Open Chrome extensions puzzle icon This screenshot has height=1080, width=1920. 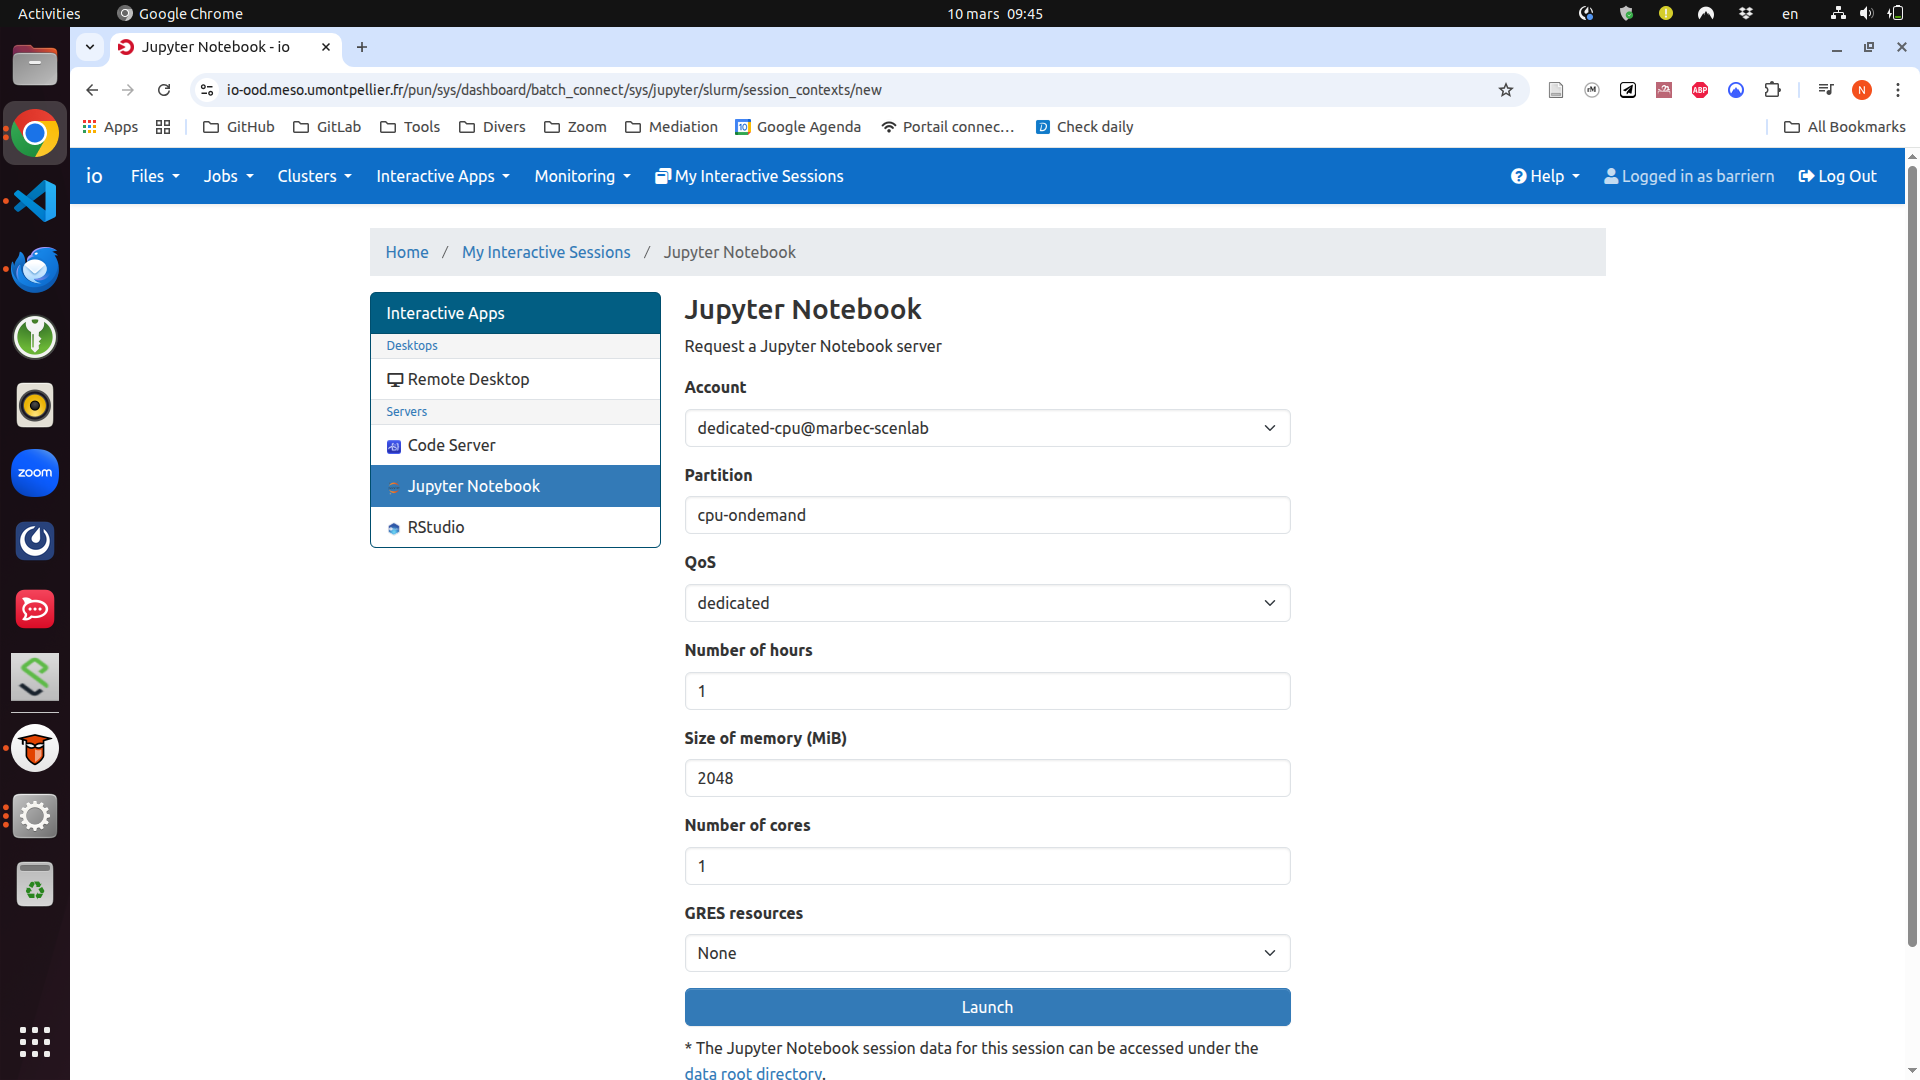(x=1772, y=90)
